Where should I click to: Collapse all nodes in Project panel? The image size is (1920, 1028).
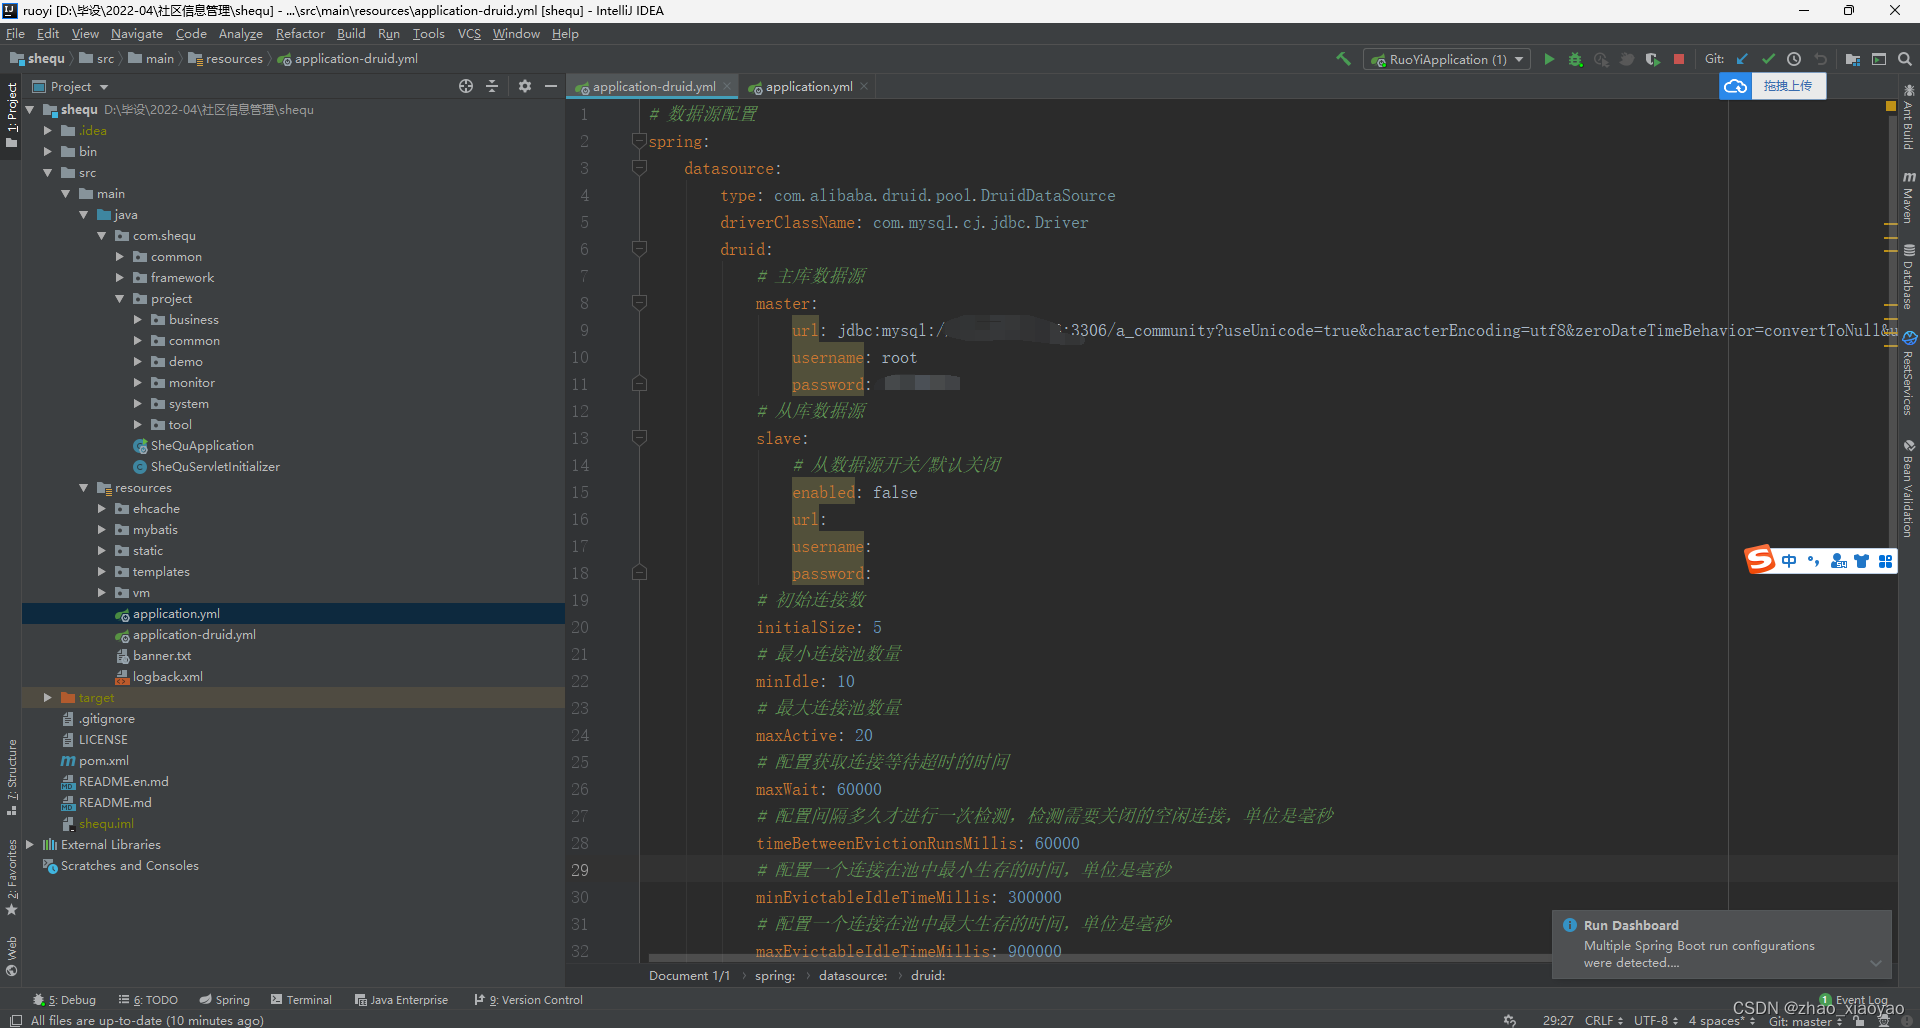click(492, 86)
